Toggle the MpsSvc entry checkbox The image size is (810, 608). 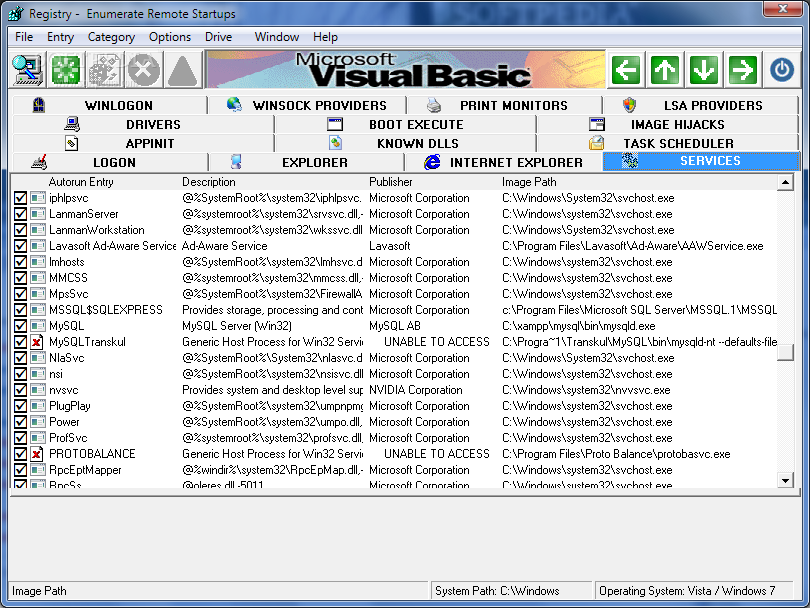coord(20,294)
